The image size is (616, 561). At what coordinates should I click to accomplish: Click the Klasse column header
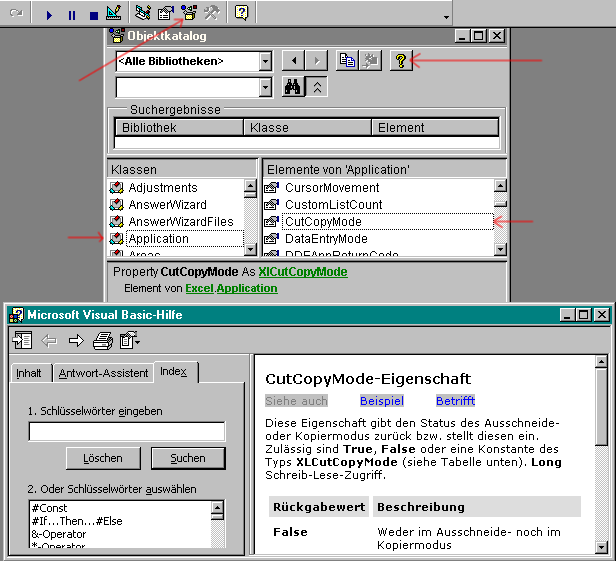click(308, 128)
